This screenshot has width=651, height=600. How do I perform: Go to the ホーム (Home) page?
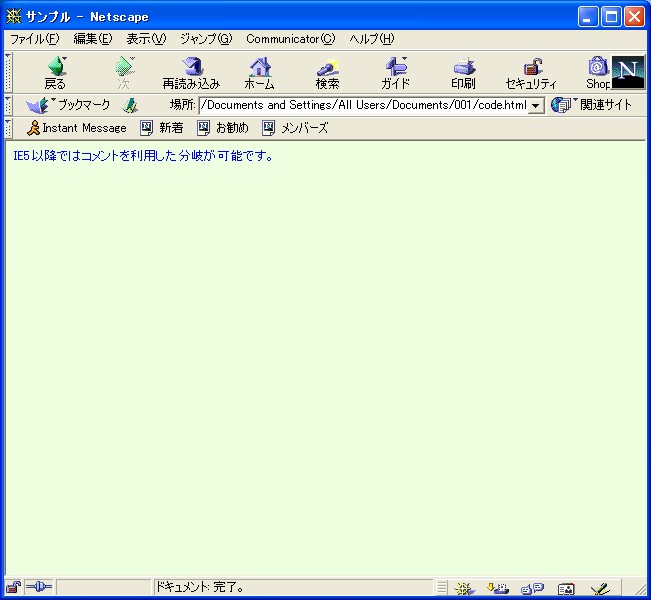(x=259, y=71)
